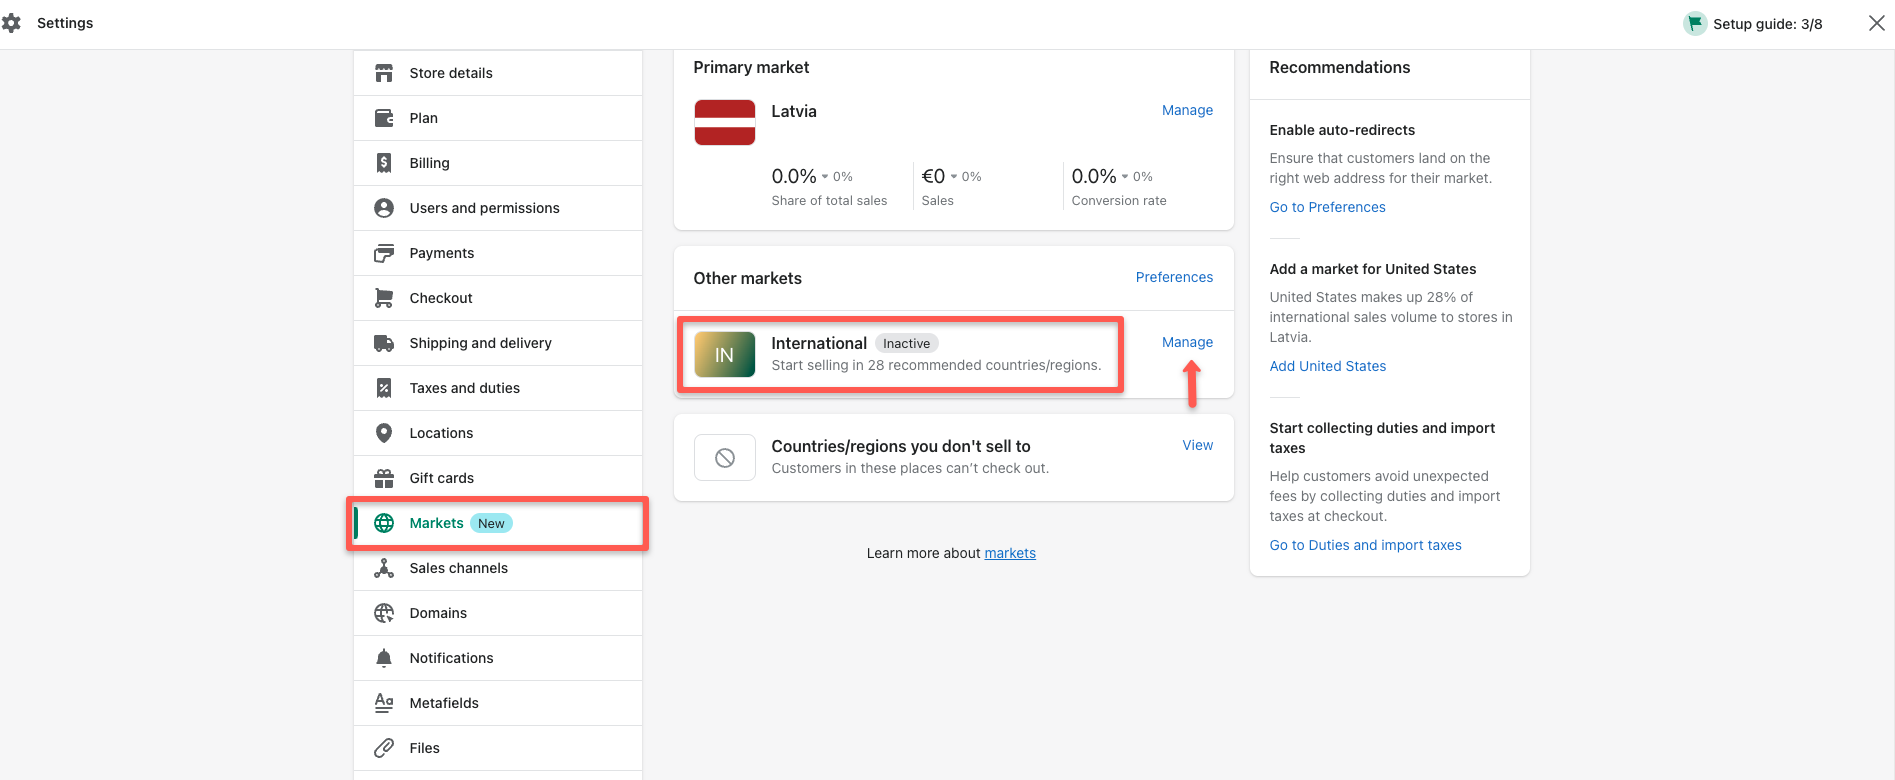Click the Notifications bell icon

[384, 658]
